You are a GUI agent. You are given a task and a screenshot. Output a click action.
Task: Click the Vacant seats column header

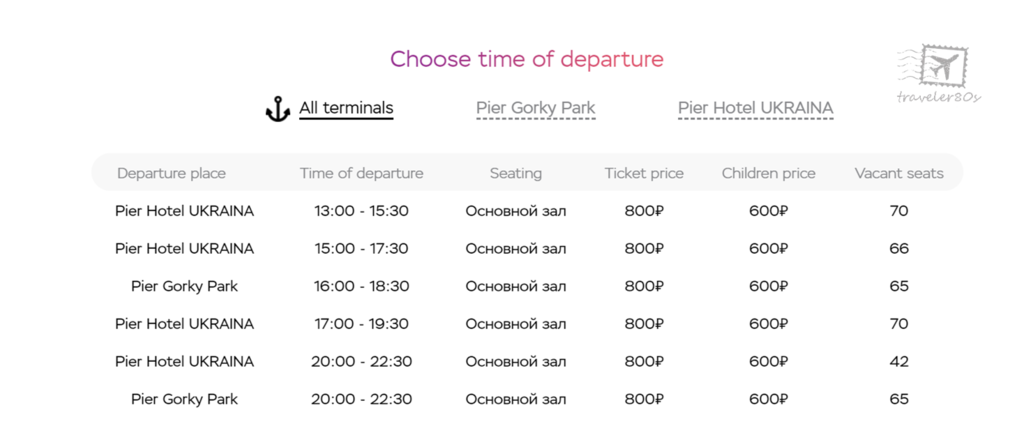pyautogui.click(x=899, y=173)
